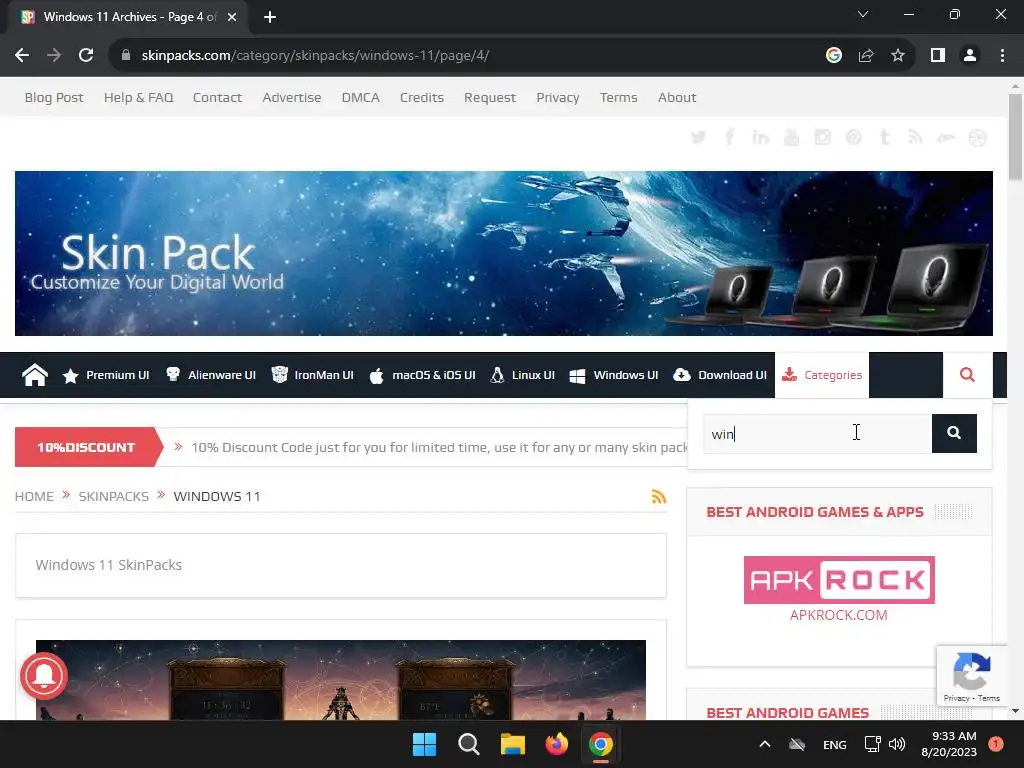Viewport: 1024px width, 768px height.
Task: Click the Tumblr social icon
Action: pos(885,137)
